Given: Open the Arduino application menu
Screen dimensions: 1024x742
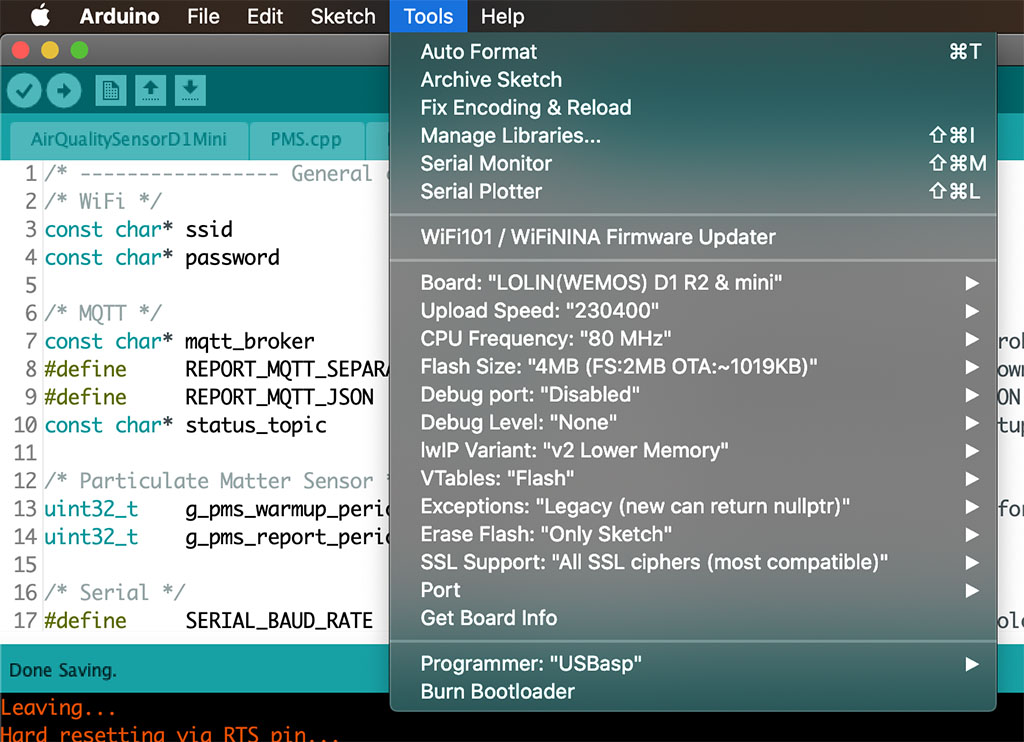Looking at the screenshot, I should [119, 16].
